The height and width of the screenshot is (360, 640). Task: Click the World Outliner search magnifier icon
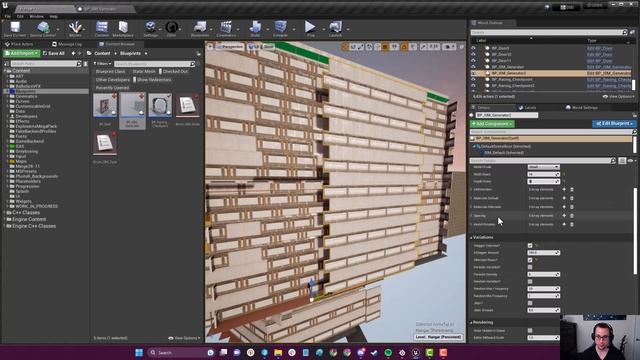tap(624, 32)
